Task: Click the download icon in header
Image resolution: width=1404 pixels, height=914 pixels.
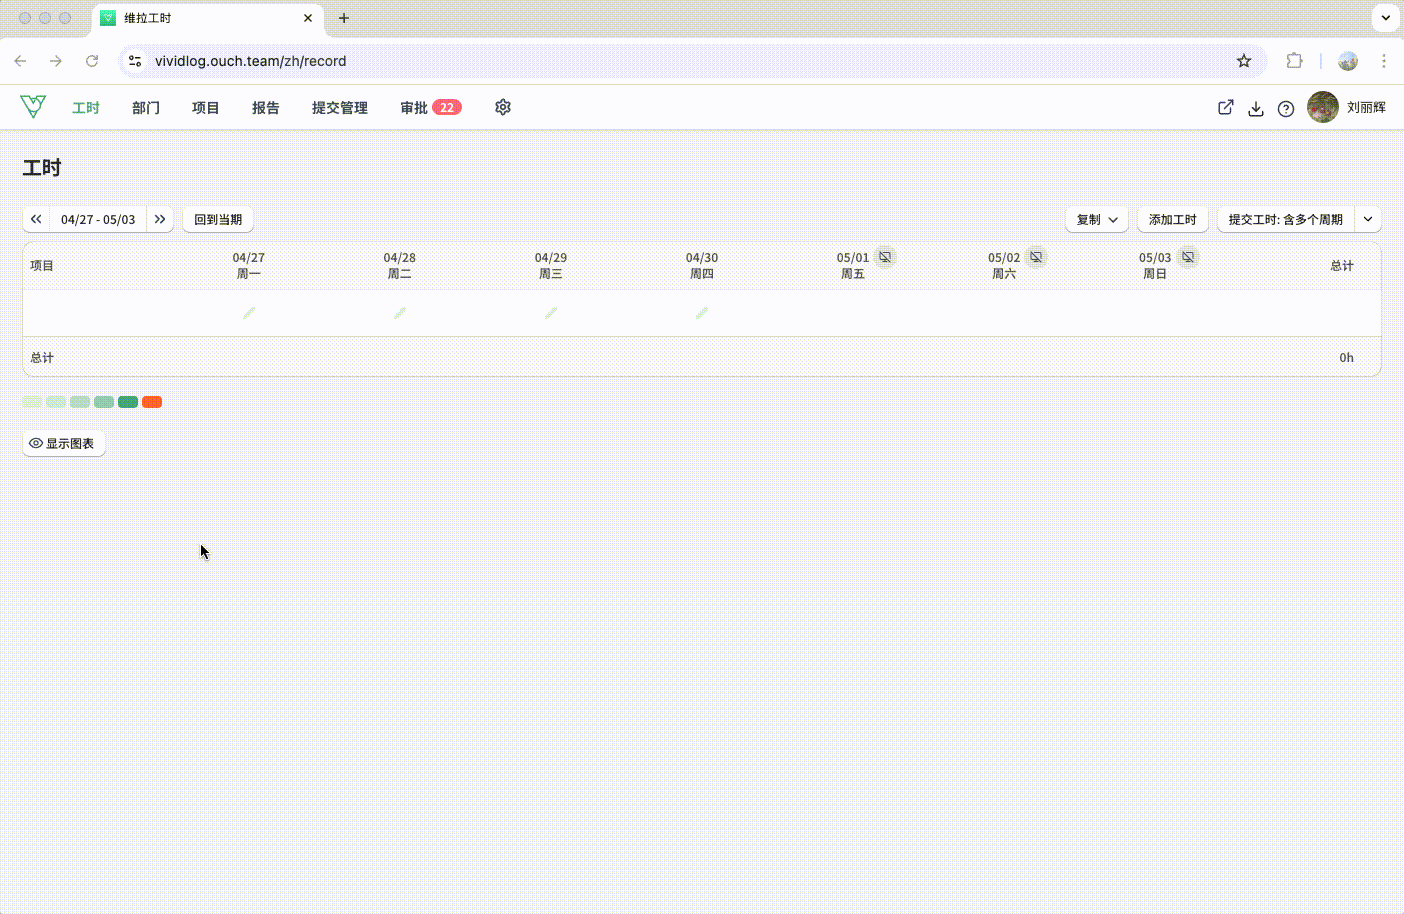Action: [x=1256, y=108]
